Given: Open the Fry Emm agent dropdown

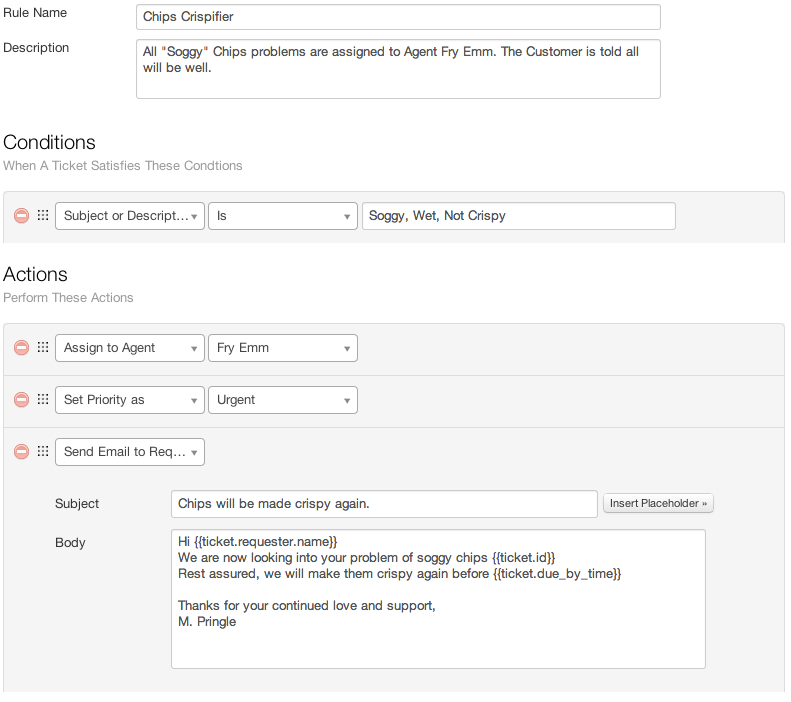Looking at the screenshot, I should (x=282, y=348).
